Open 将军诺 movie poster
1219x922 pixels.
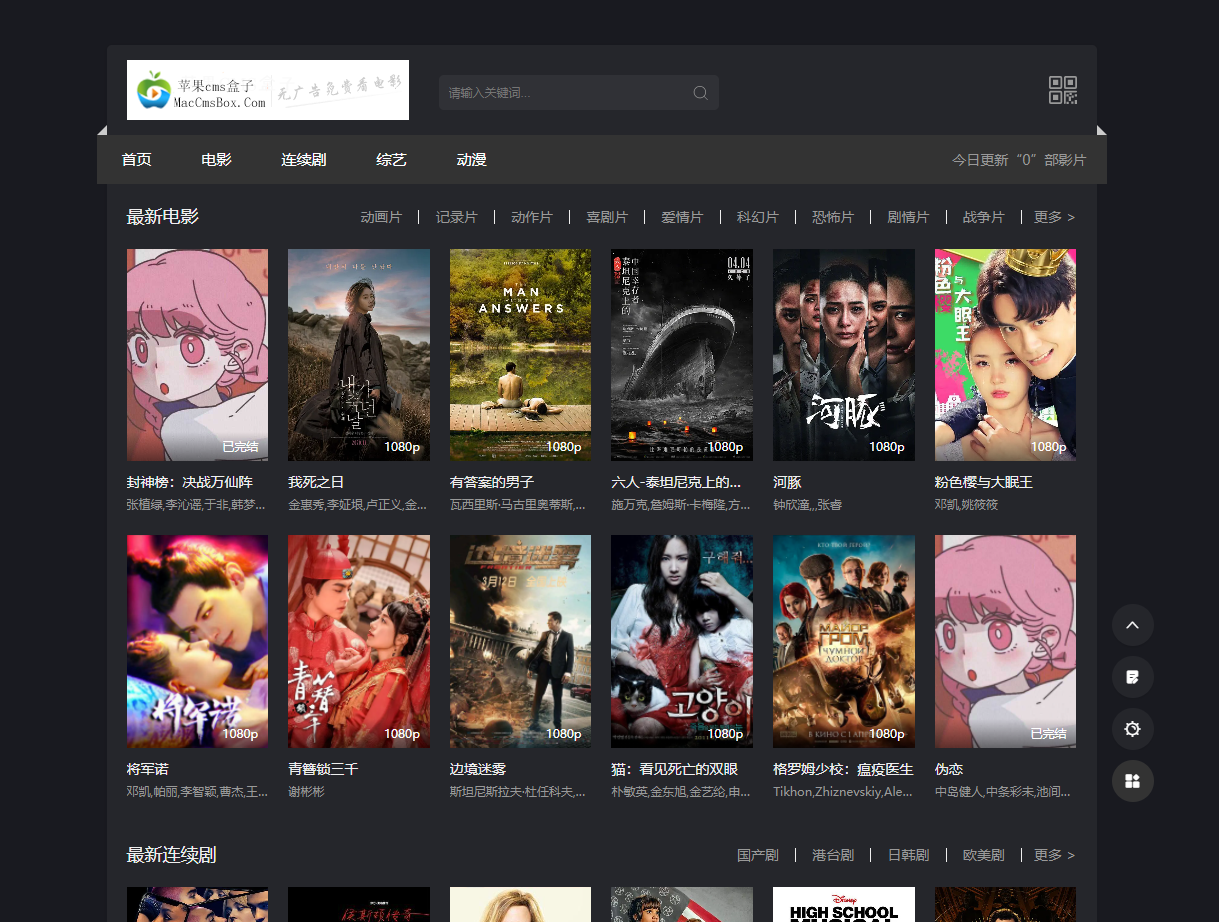197,641
